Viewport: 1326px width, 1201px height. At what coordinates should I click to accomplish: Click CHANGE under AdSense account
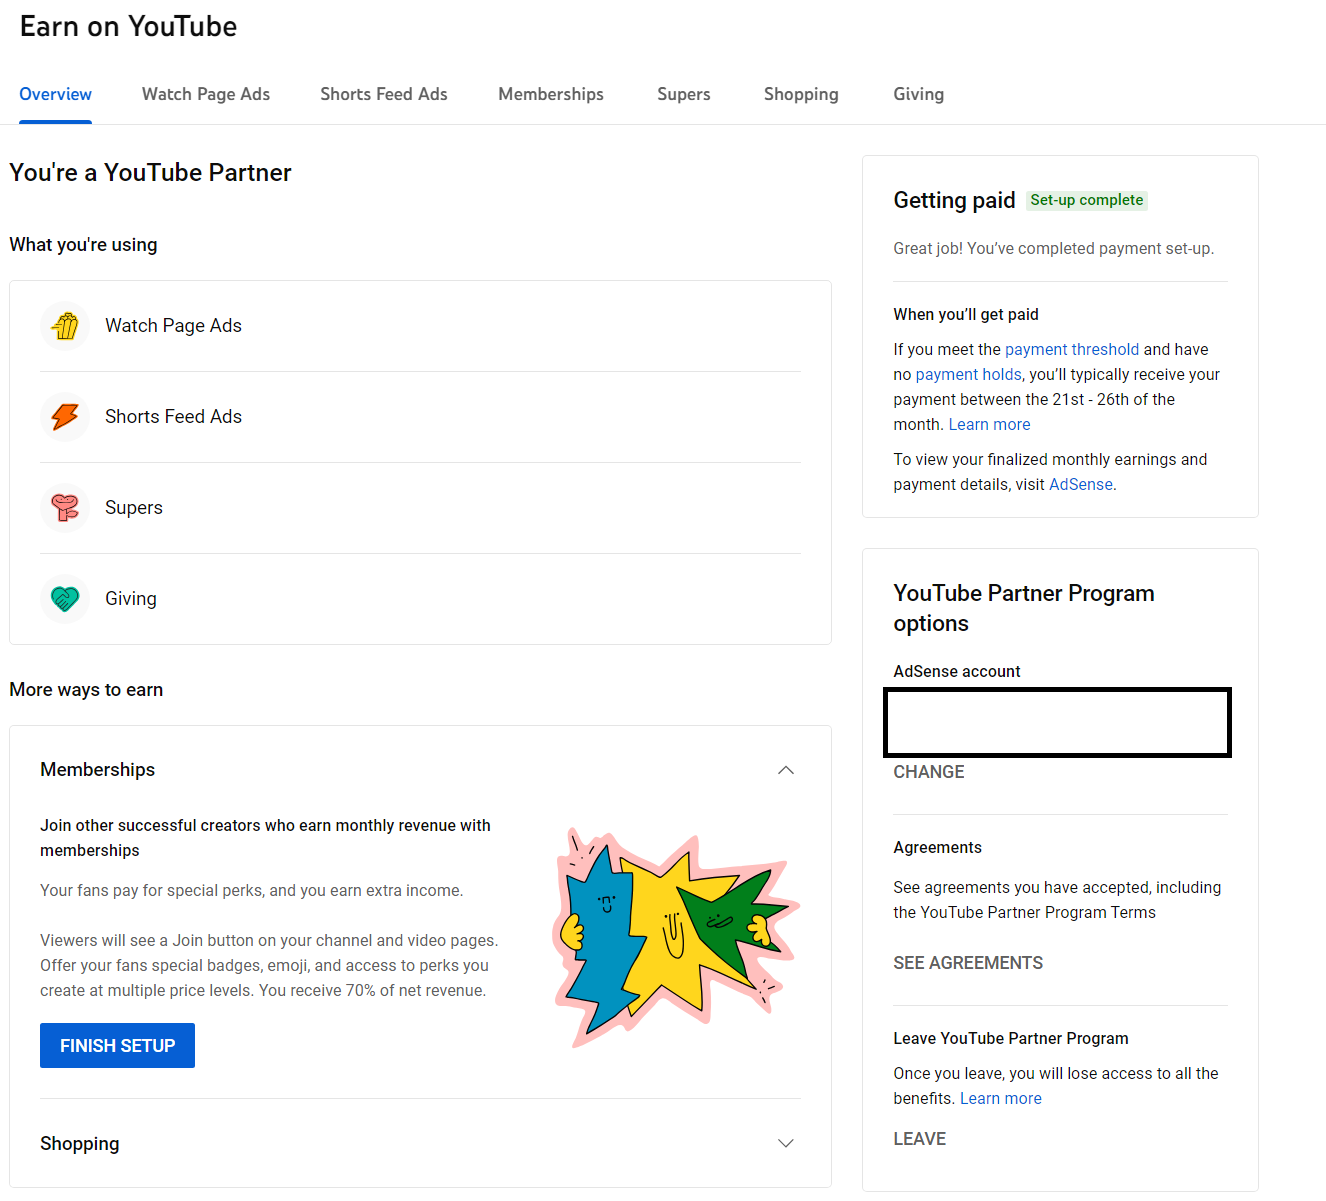pos(928,772)
